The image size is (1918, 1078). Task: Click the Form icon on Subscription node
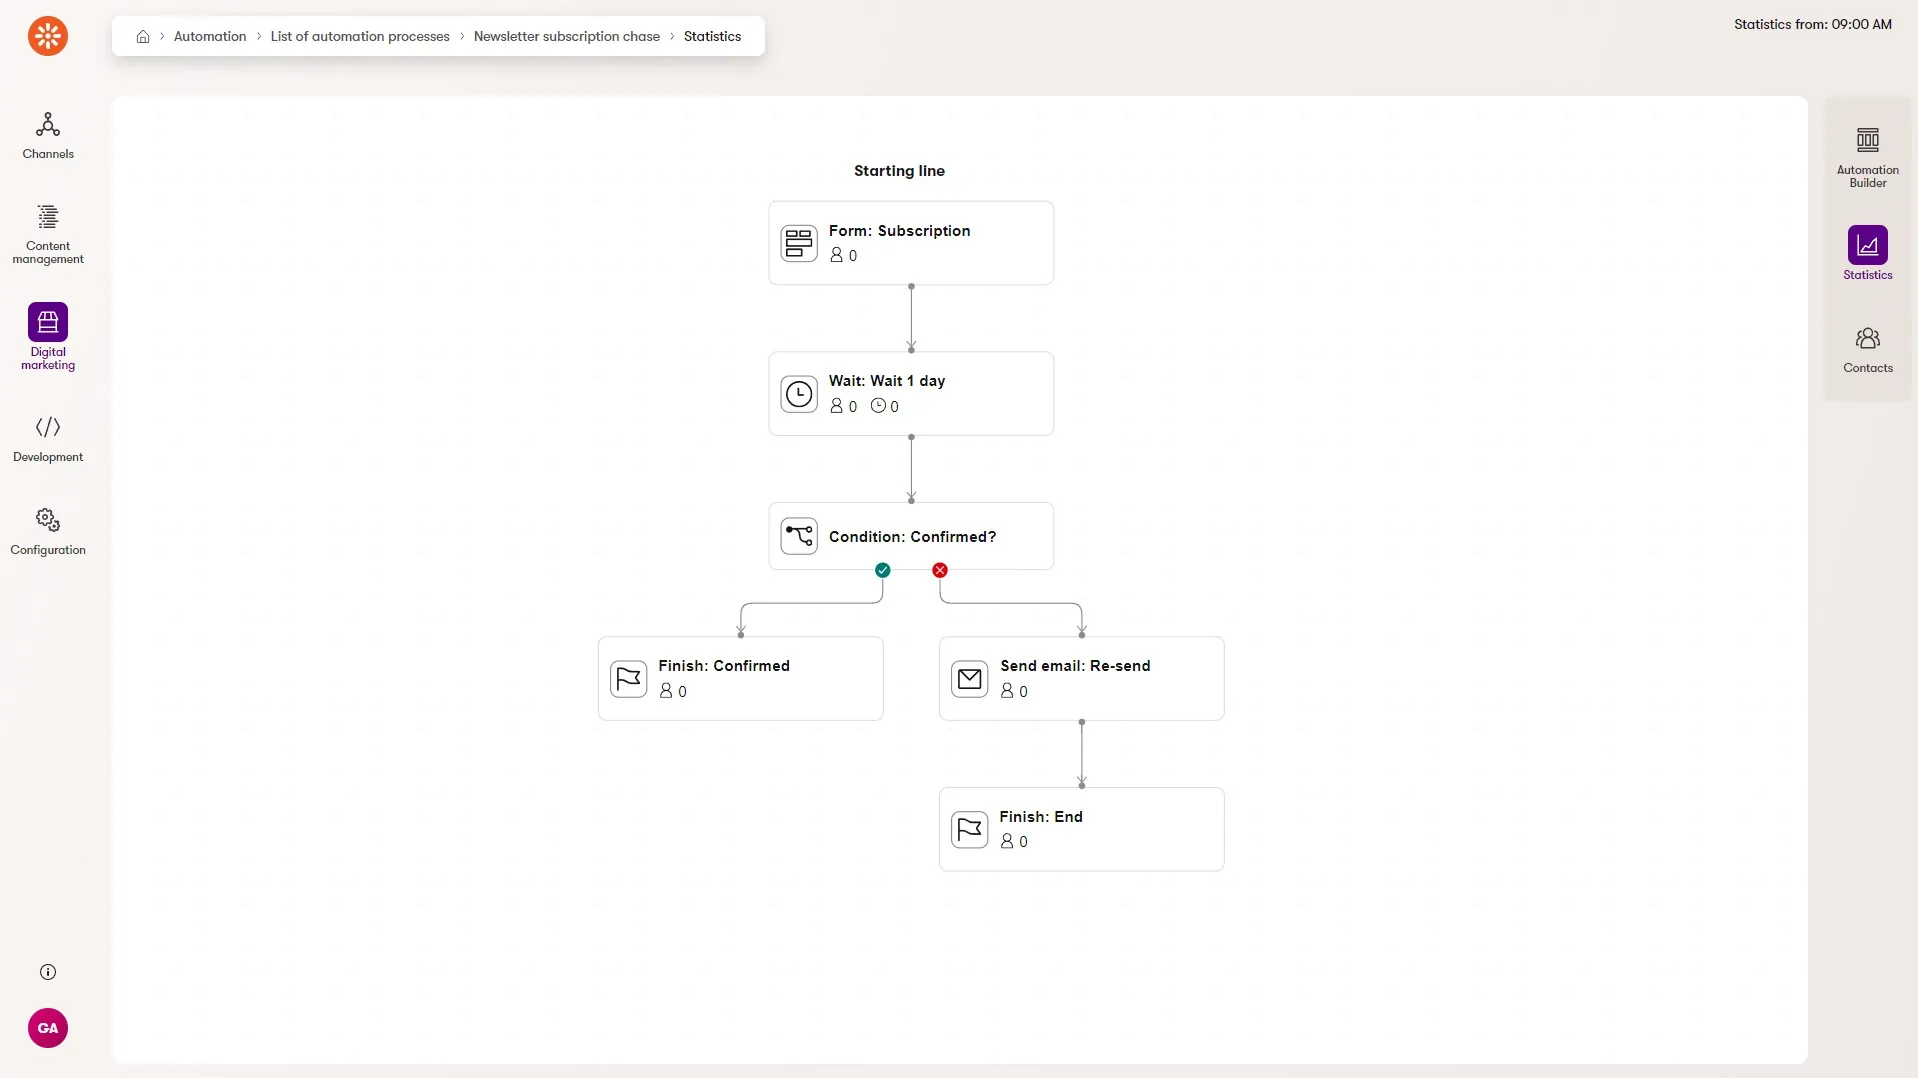[x=799, y=243]
